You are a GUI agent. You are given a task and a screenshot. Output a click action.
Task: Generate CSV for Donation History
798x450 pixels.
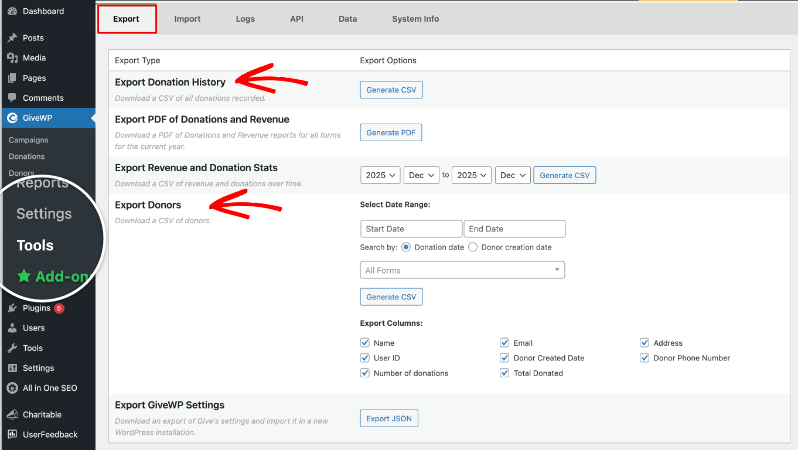(391, 90)
